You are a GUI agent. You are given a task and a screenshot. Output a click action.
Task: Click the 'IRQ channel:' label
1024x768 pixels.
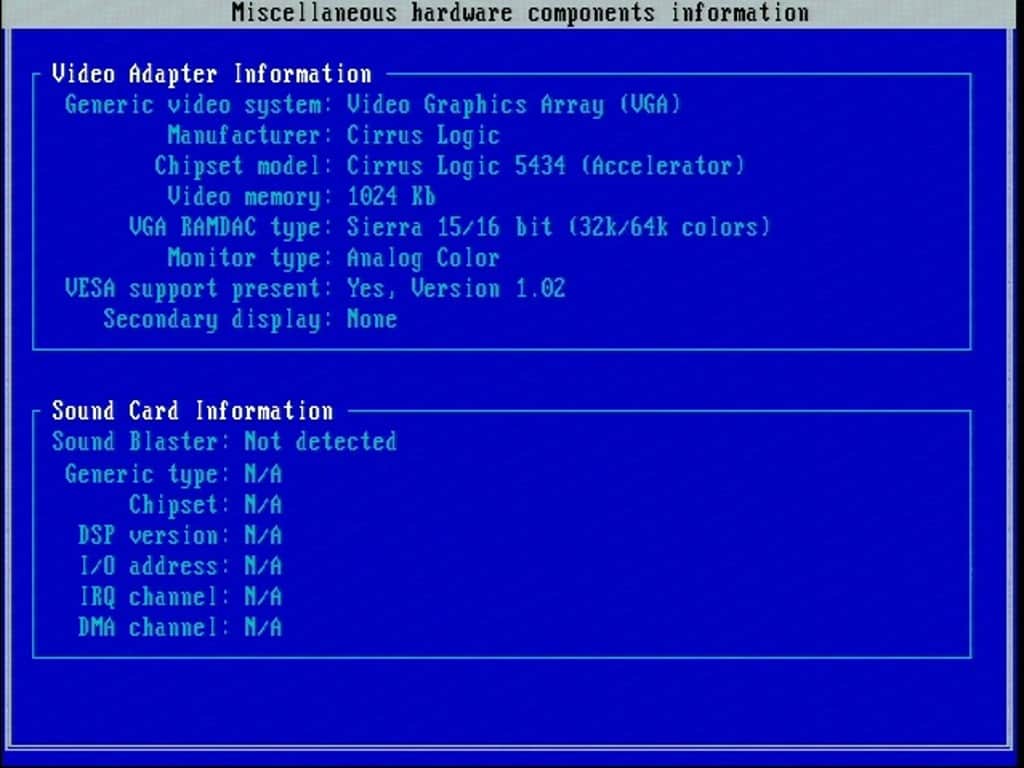(153, 597)
